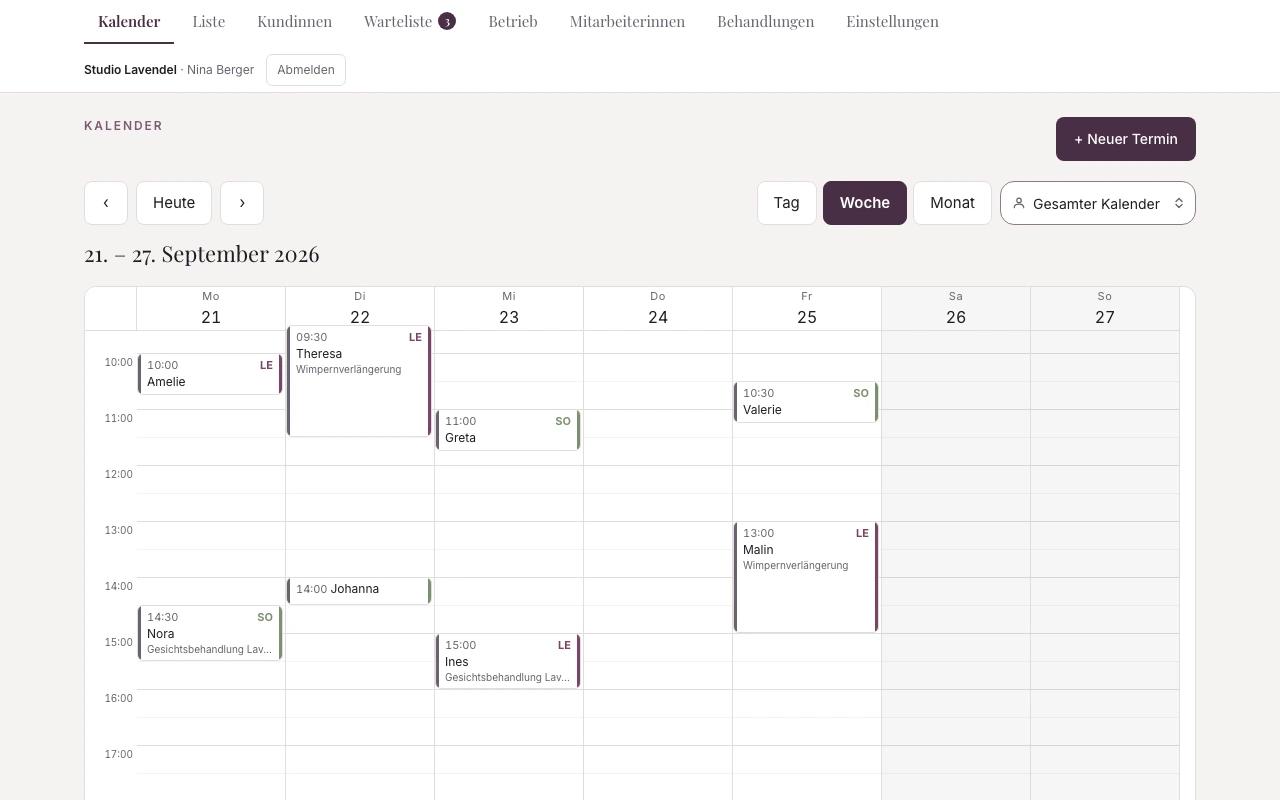Go to the Betrieb tab

[x=513, y=21]
